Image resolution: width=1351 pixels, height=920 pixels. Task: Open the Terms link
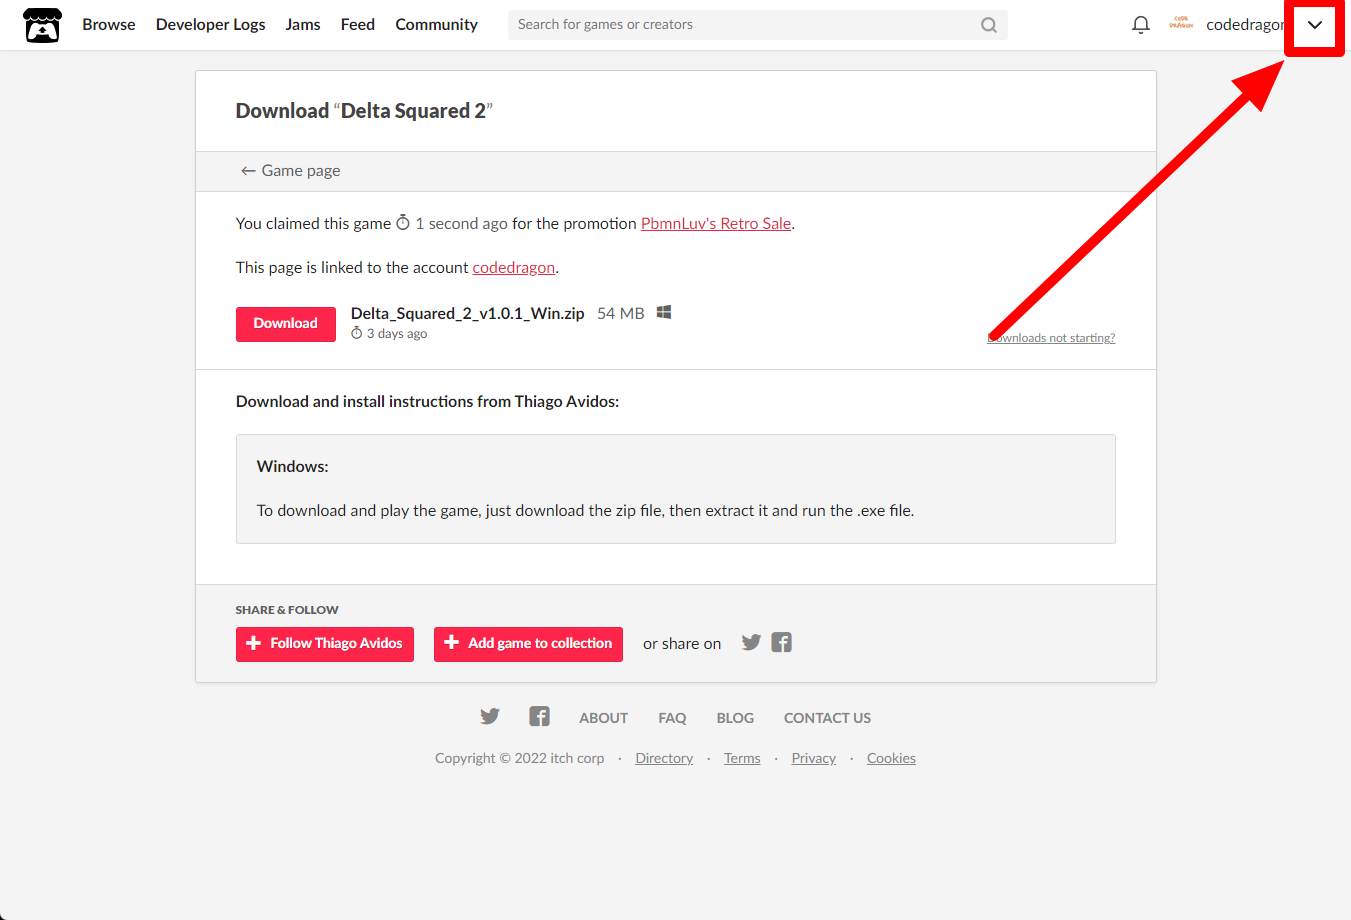coord(742,758)
